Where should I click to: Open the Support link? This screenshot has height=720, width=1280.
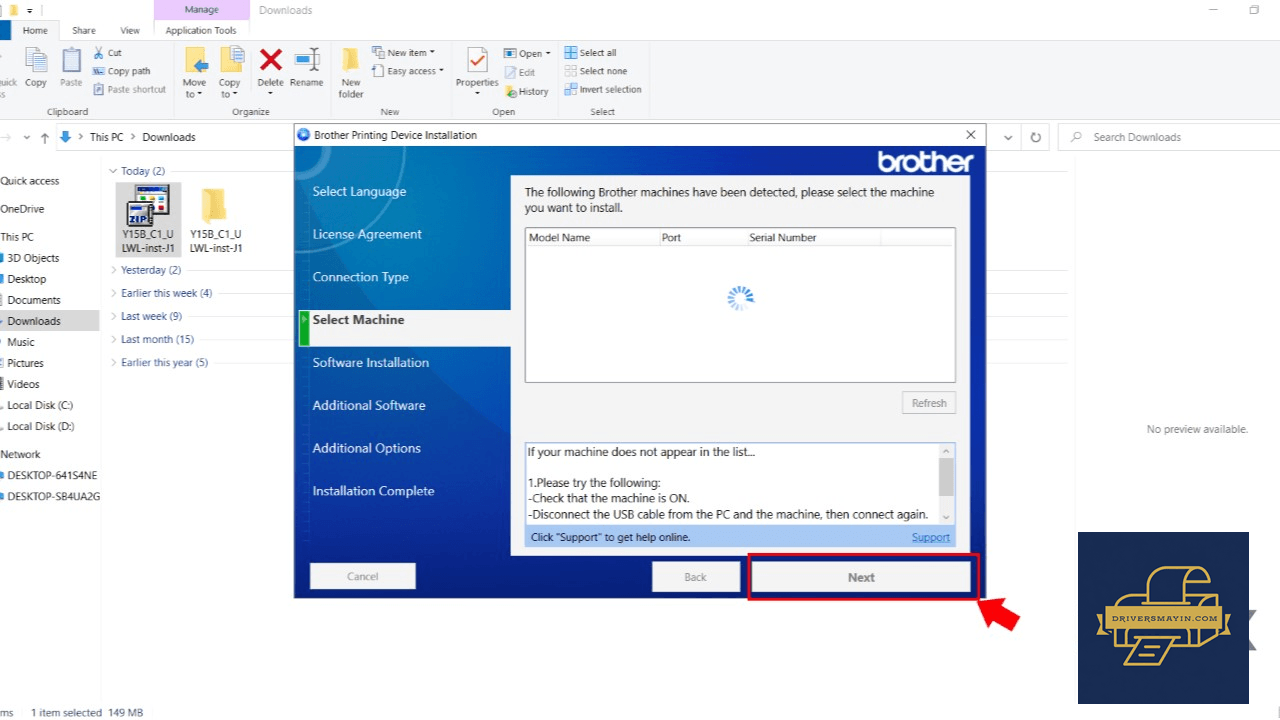(x=931, y=537)
